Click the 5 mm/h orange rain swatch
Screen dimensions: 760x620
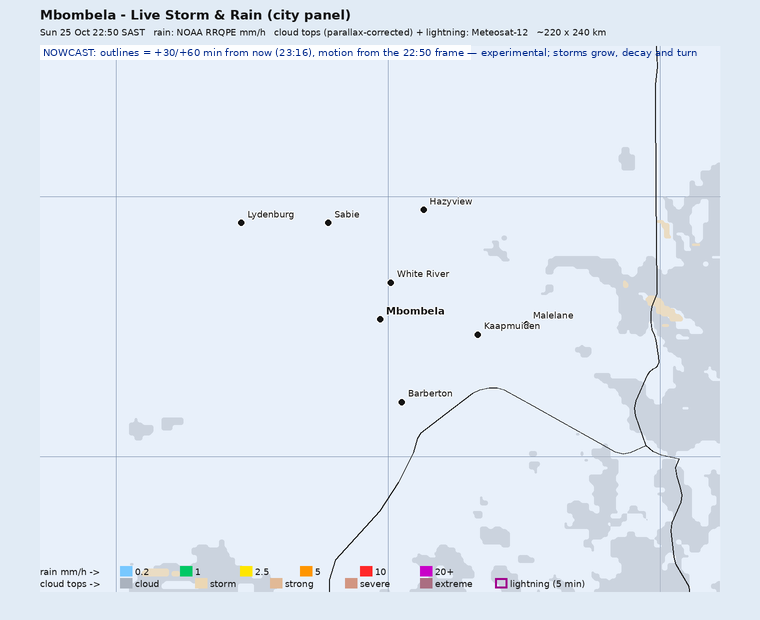(x=306, y=571)
